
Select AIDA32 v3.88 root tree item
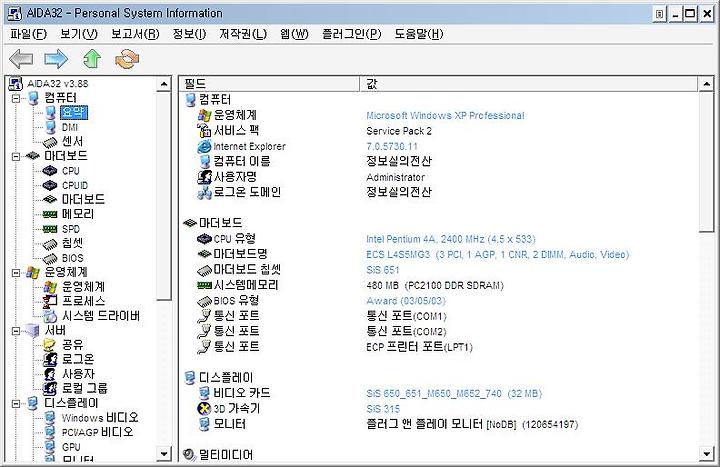[58, 84]
